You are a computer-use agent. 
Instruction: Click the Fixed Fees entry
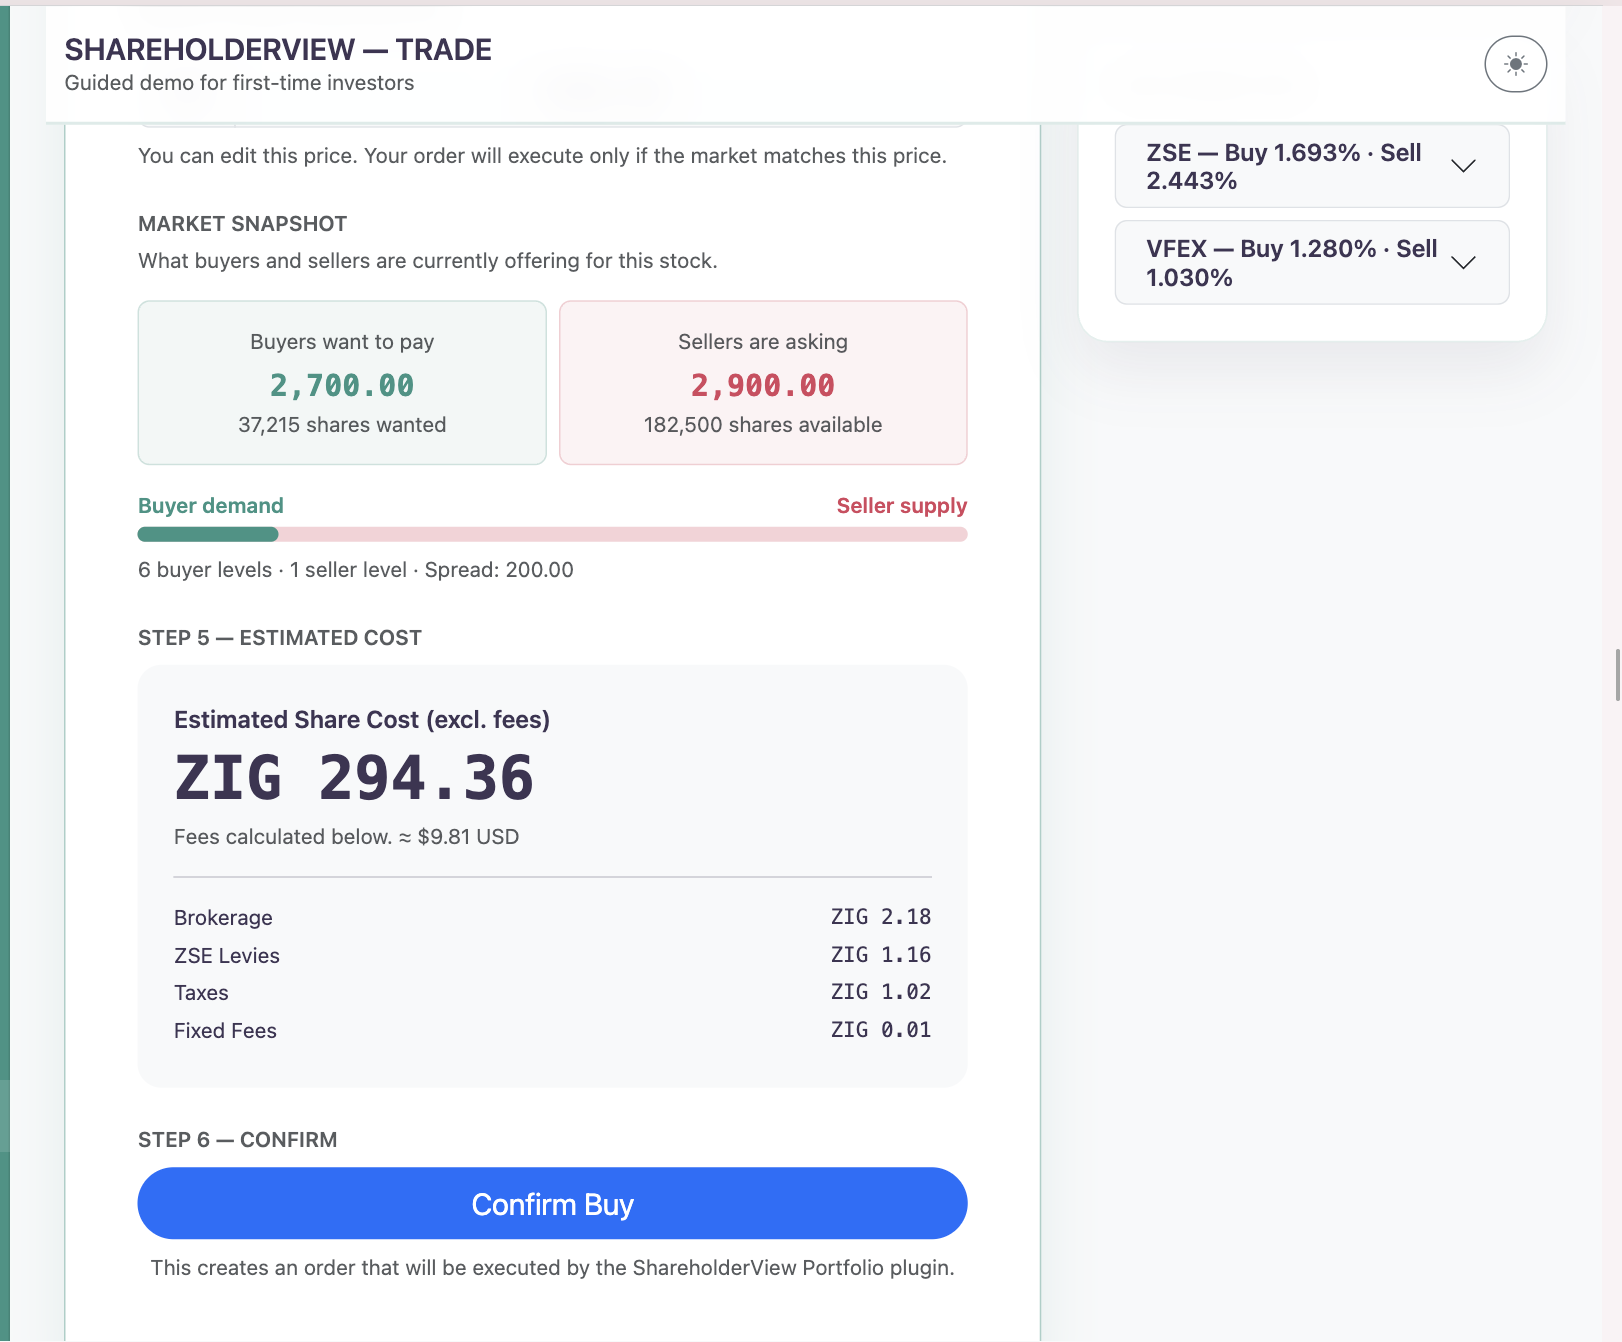552,1030
